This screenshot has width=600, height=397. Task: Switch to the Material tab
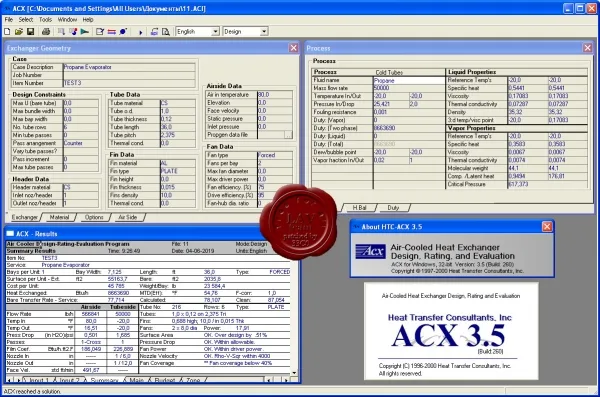tap(59, 217)
